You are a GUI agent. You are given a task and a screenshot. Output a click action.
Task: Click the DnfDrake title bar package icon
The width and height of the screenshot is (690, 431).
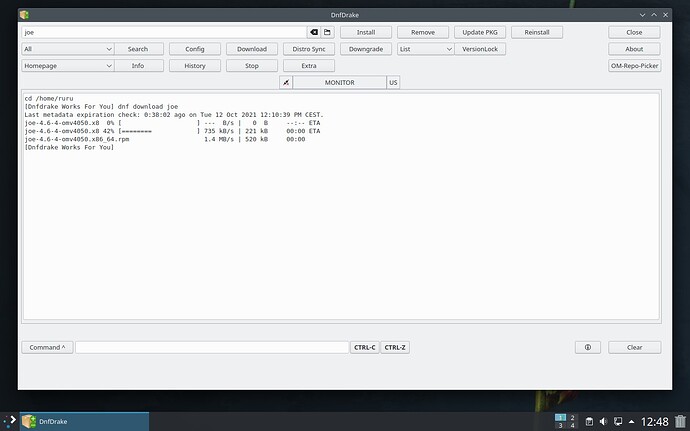pos(24,15)
